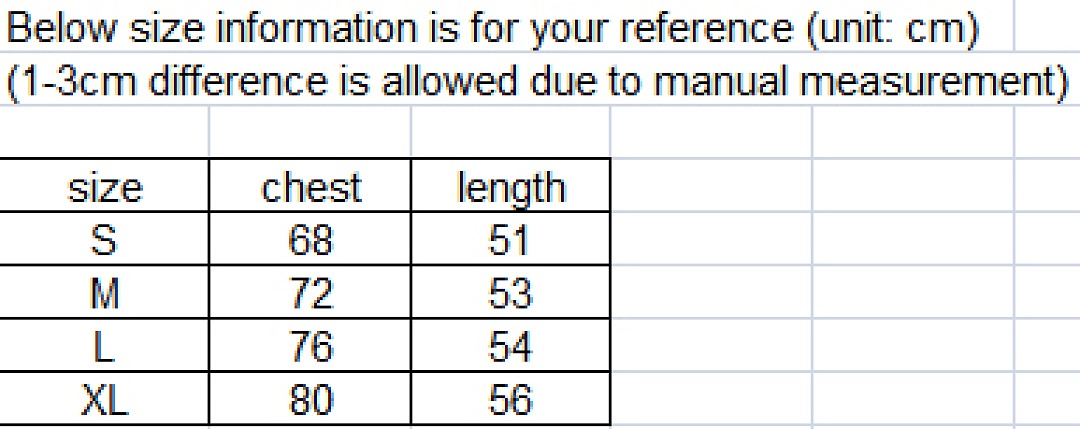Select the empty cell right of 'length' header

[711, 185]
